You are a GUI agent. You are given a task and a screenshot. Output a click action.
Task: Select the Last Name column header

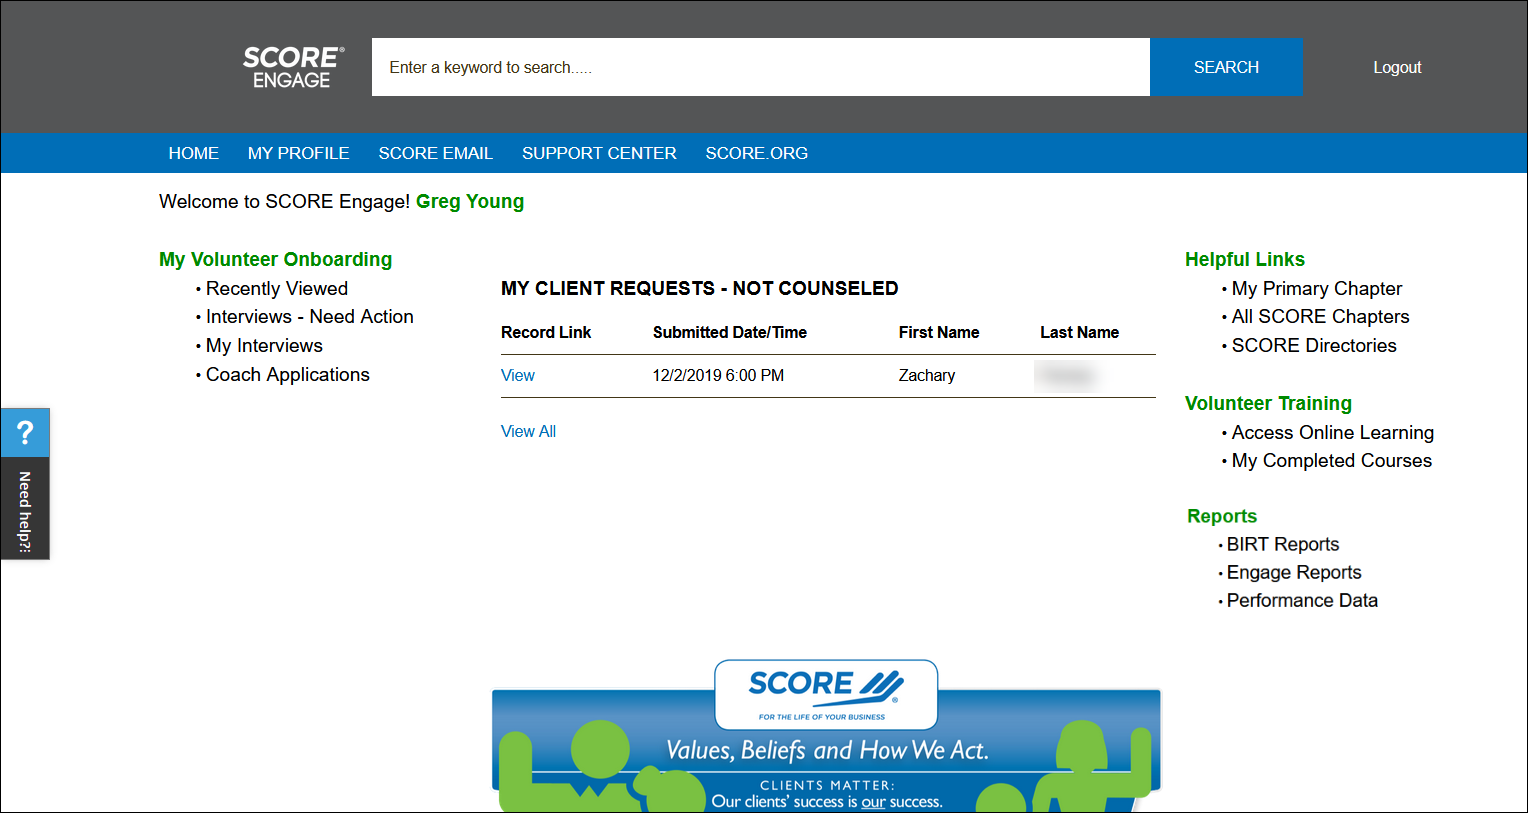(x=1079, y=332)
